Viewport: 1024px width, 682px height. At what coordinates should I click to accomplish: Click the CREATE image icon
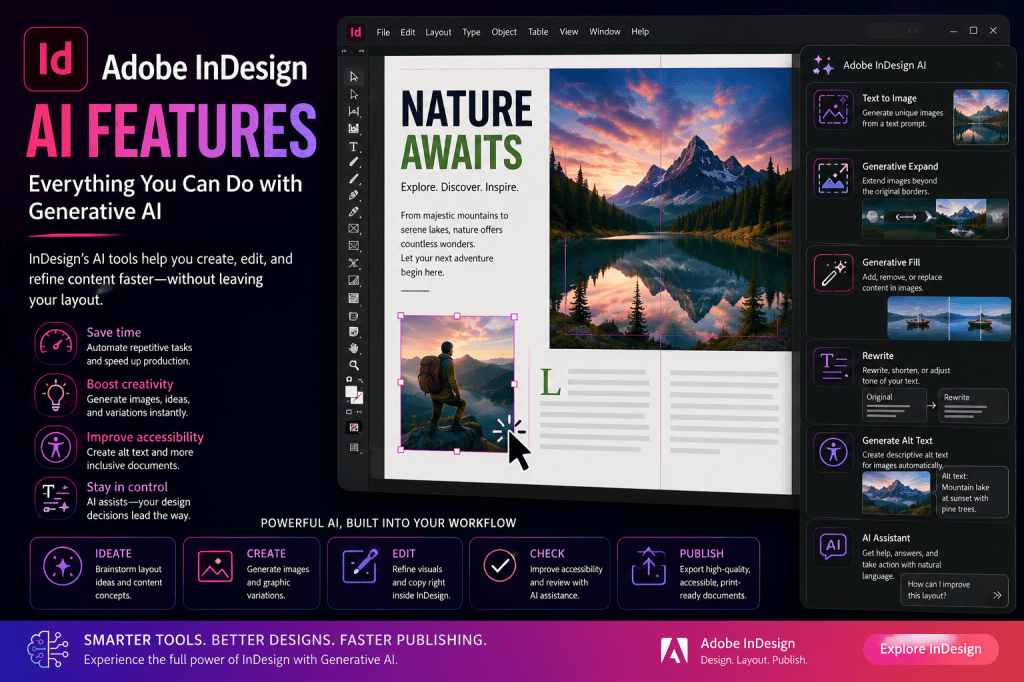tap(215, 566)
